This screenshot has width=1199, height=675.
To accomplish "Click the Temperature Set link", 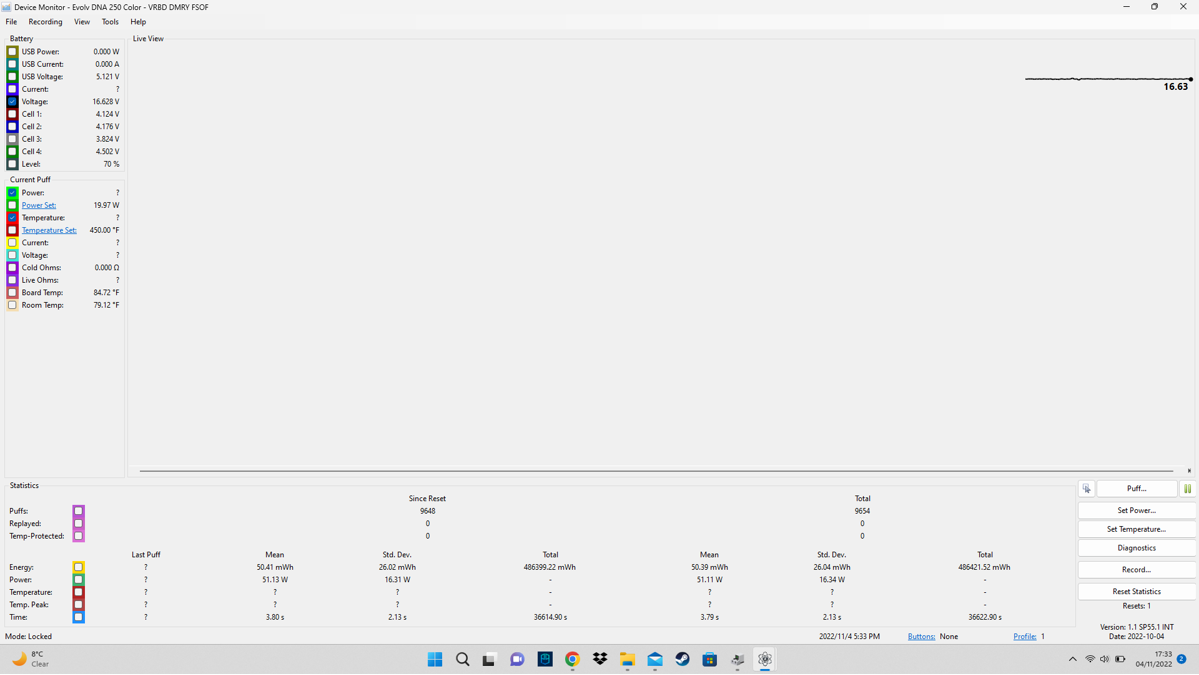I will pyautogui.click(x=49, y=230).
